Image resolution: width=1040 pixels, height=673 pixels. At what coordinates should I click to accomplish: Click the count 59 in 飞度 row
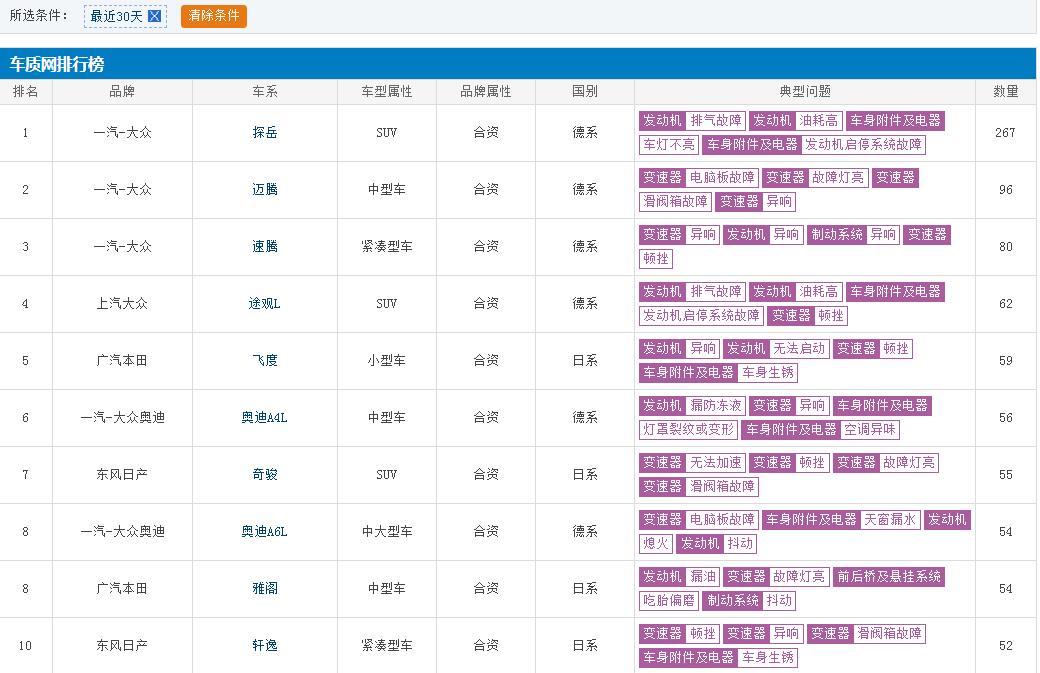[x=1006, y=361]
